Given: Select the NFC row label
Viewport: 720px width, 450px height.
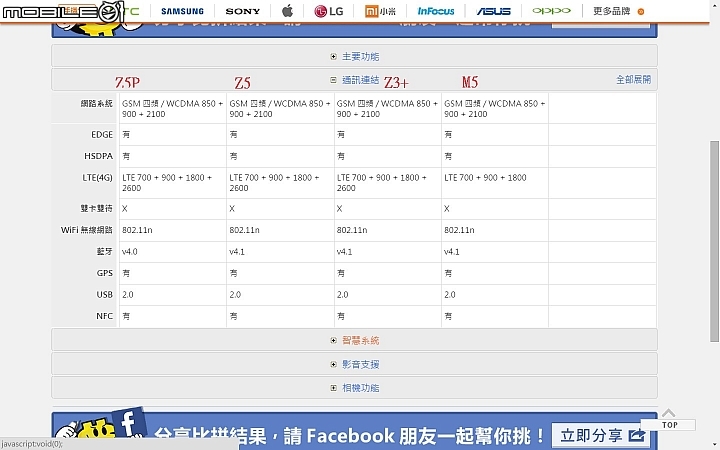Looking at the screenshot, I should click(104, 316).
